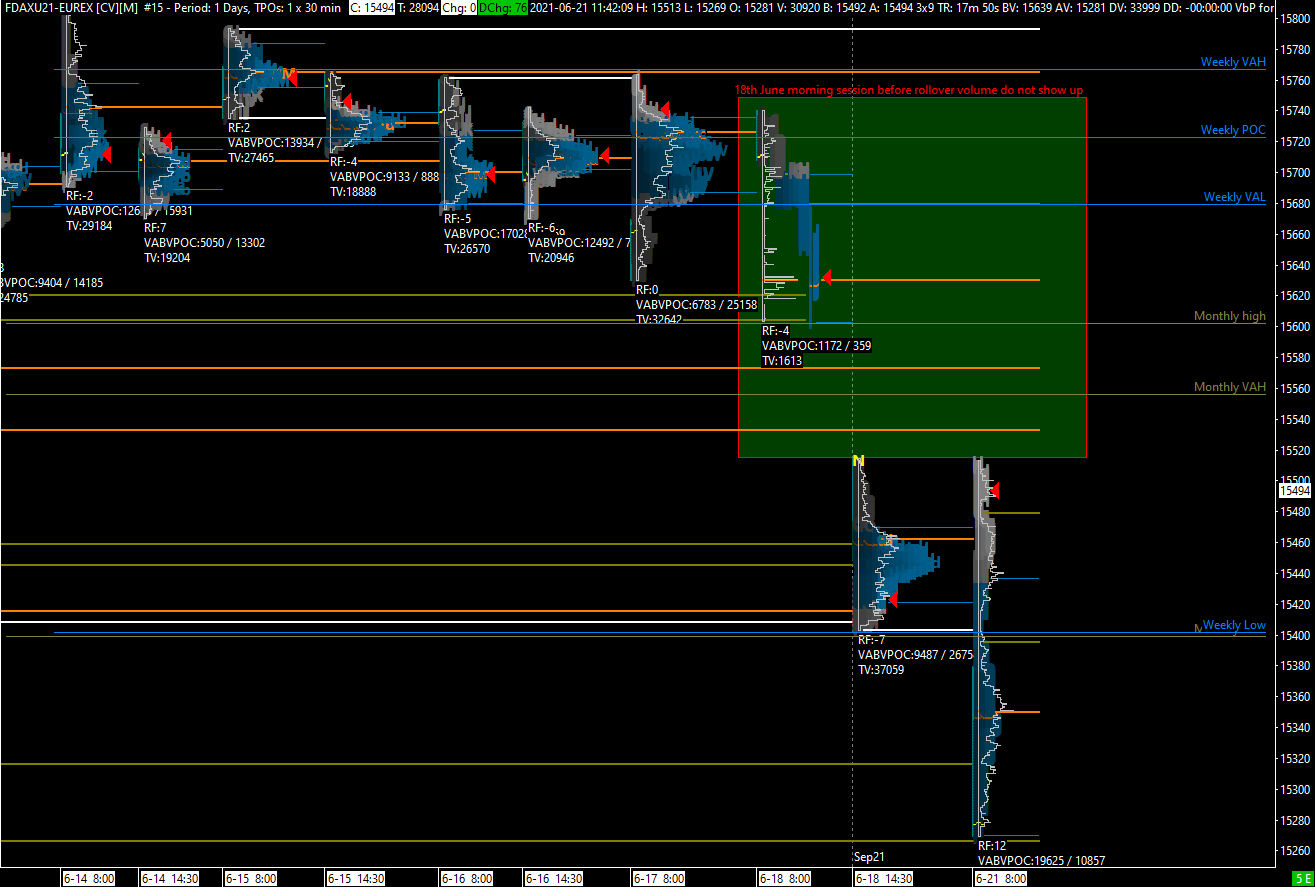The width and height of the screenshot is (1315, 887).
Task: Click the yellow 'N' marker atop 6-18 14:30 profile
Action: pyautogui.click(x=858, y=461)
